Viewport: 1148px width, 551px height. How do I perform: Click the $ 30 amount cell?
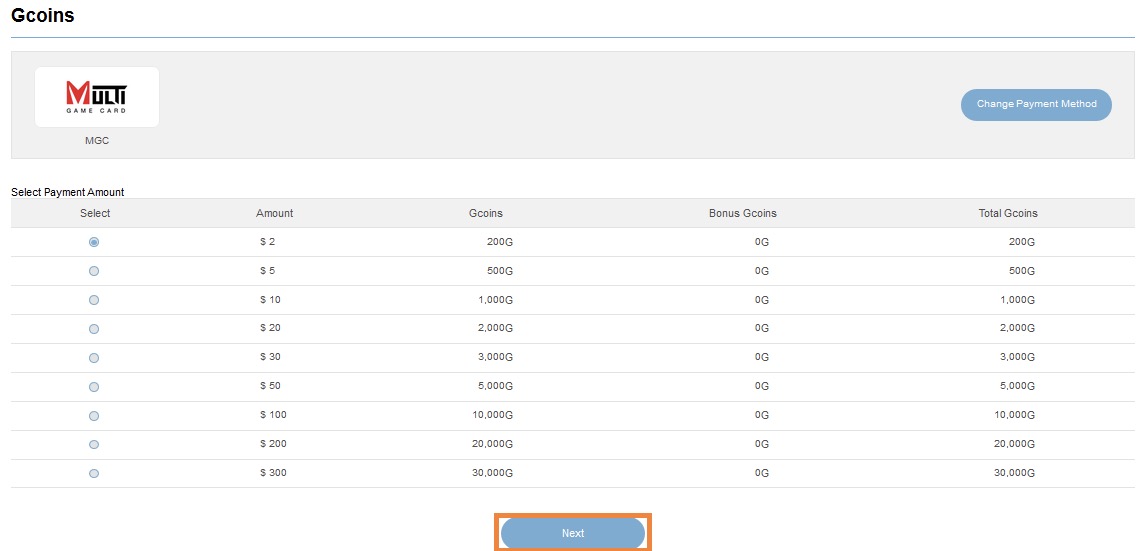(270, 357)
